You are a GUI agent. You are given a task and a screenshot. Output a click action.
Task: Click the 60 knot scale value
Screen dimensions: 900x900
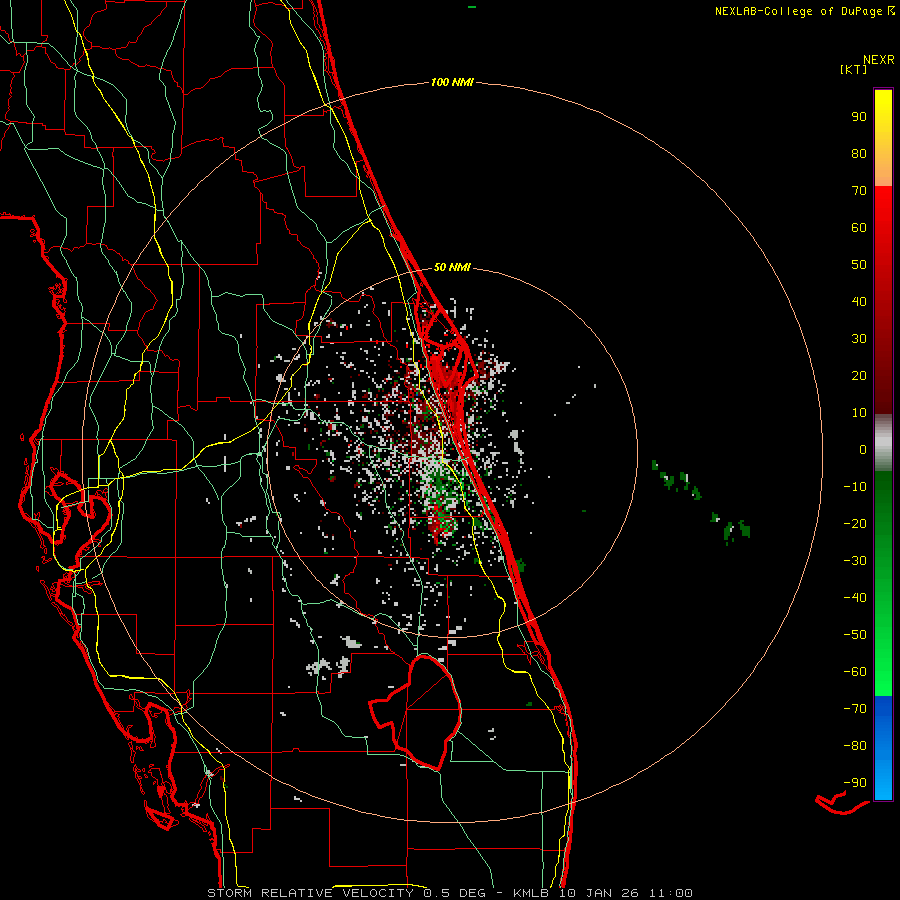click(x=859, y=228)
